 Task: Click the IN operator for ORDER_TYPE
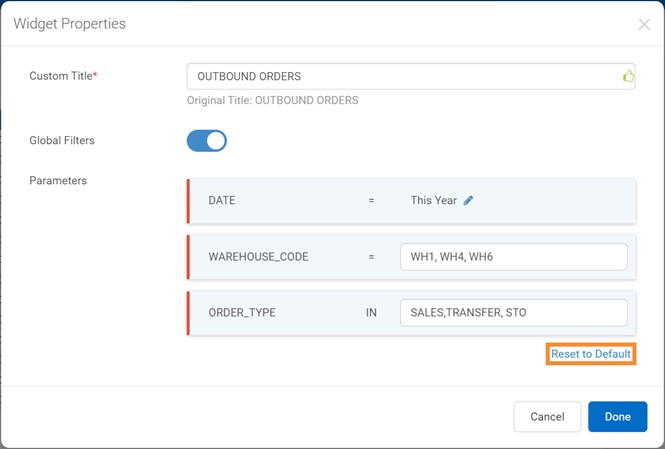(x=371, y=313)
